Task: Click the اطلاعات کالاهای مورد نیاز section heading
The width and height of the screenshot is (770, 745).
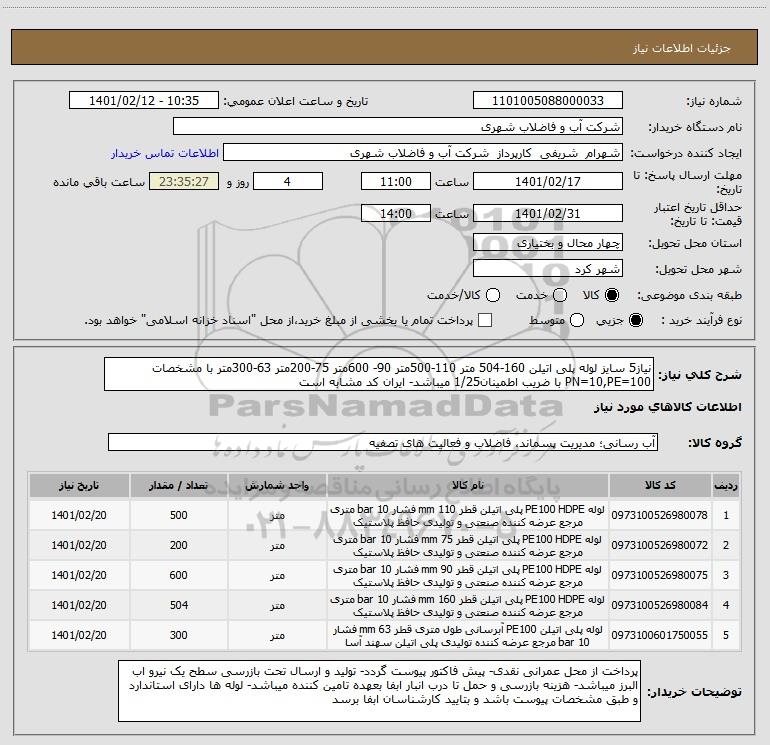Action: click(x=667, y=407)
